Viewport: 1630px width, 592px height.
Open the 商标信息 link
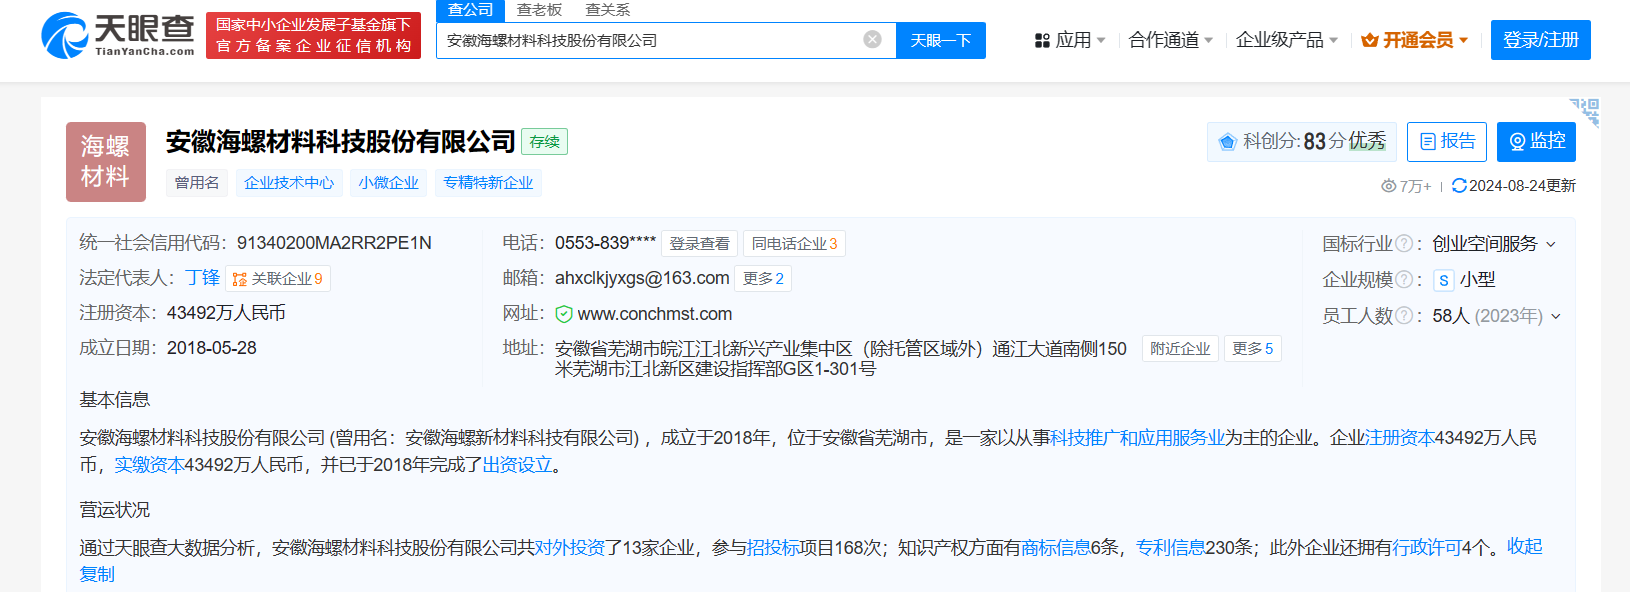click(x=1055, y=548)
